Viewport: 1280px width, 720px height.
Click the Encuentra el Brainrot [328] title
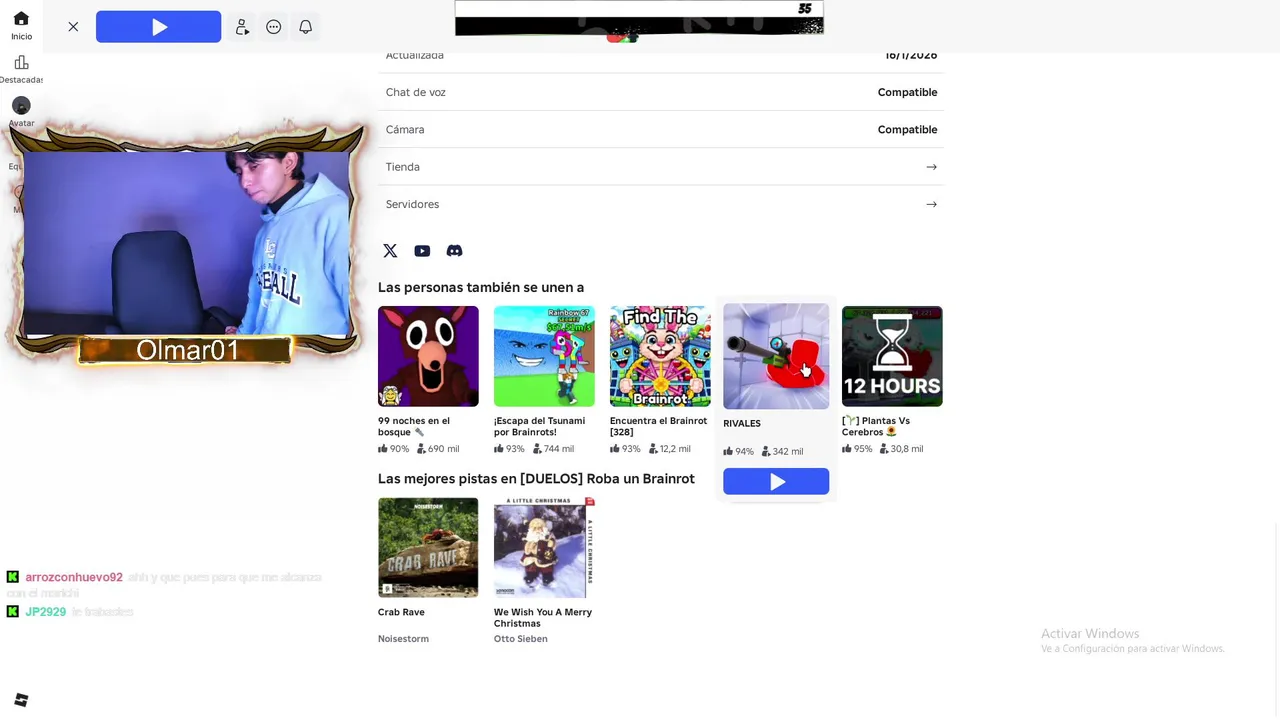(x=658, y=426)
